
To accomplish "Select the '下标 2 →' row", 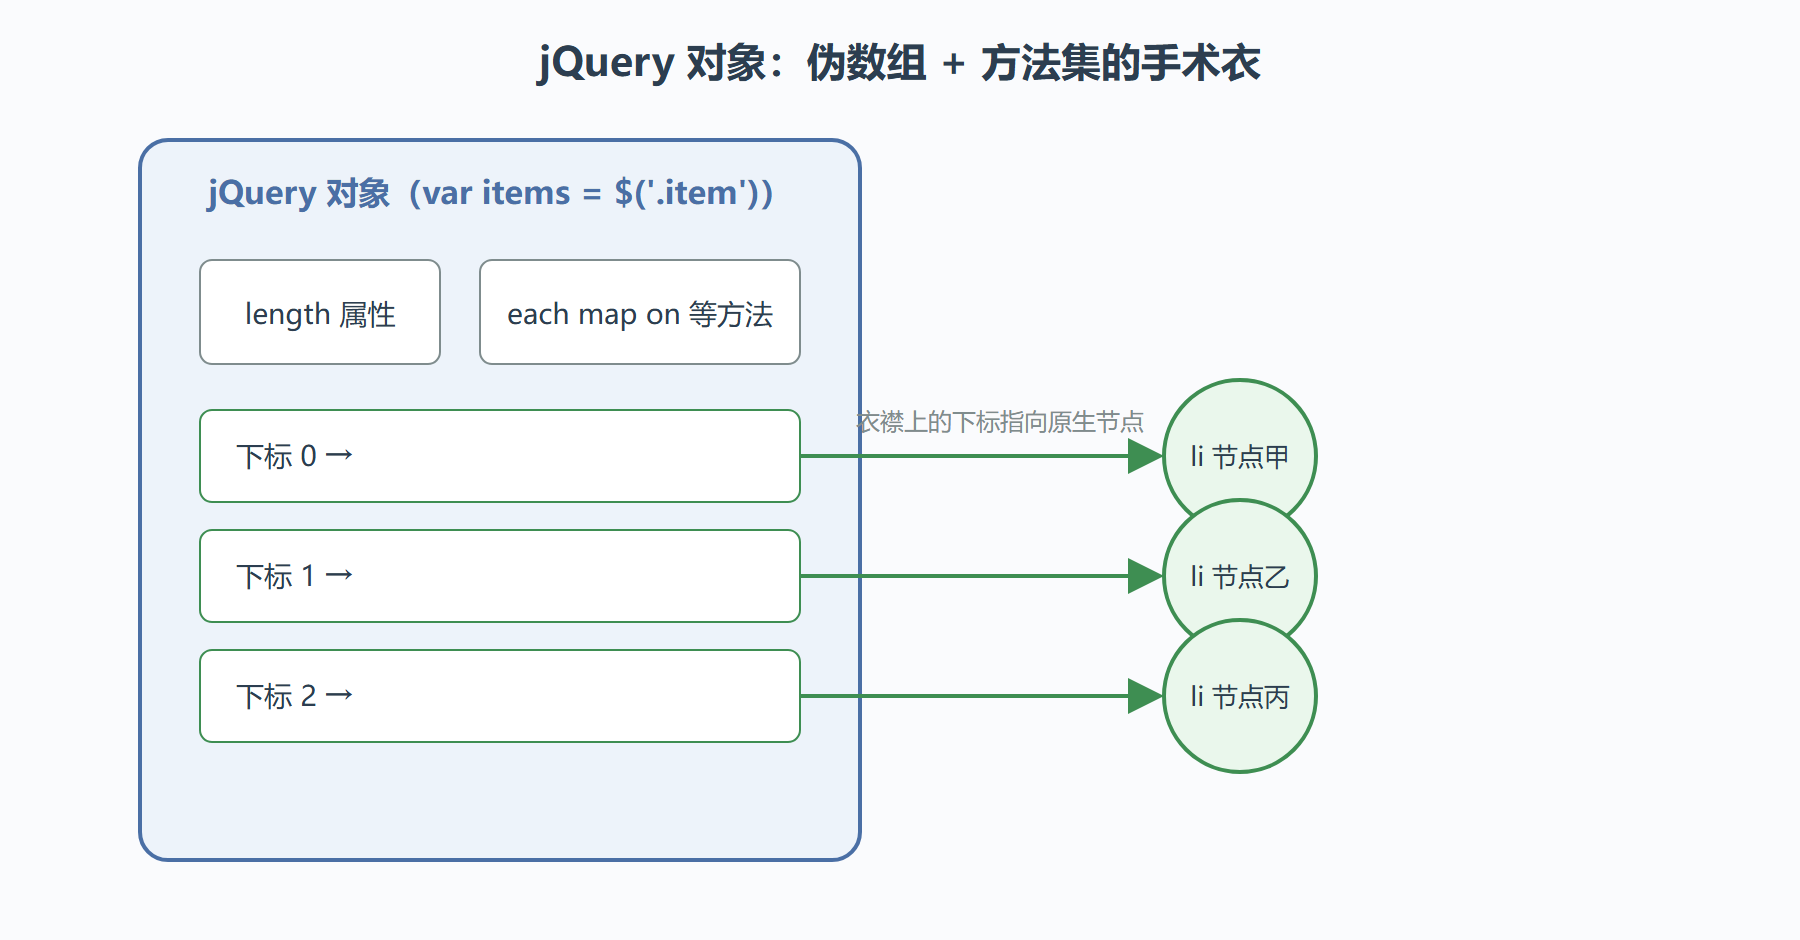I will [500, 696].
